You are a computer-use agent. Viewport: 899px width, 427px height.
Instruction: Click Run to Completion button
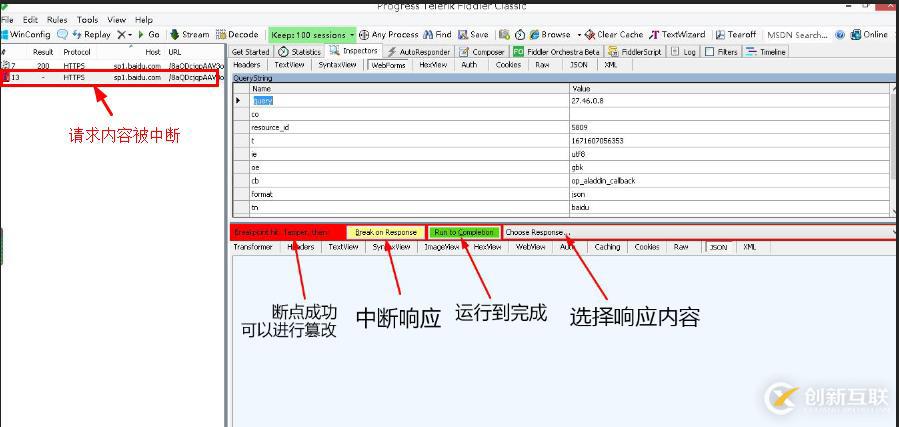coord(464,233)
